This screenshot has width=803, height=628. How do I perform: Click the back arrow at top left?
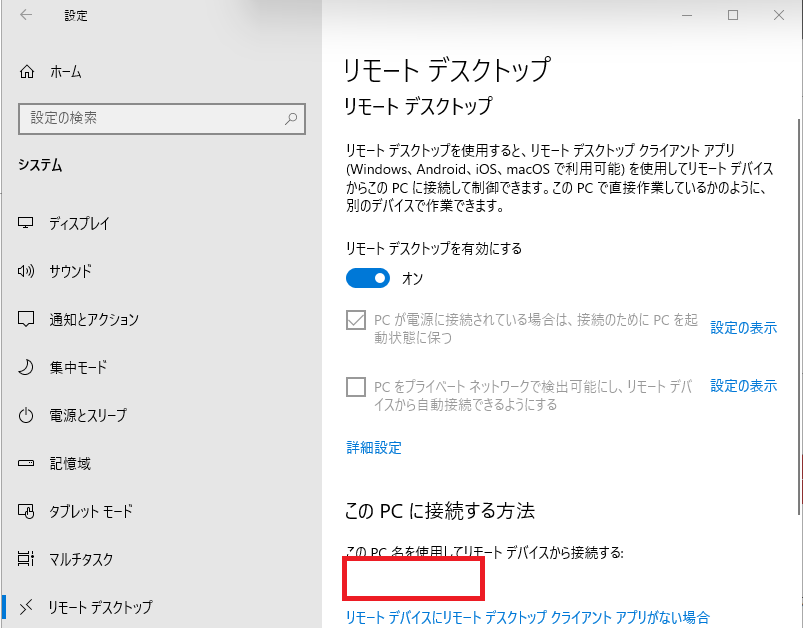[23, 15]
